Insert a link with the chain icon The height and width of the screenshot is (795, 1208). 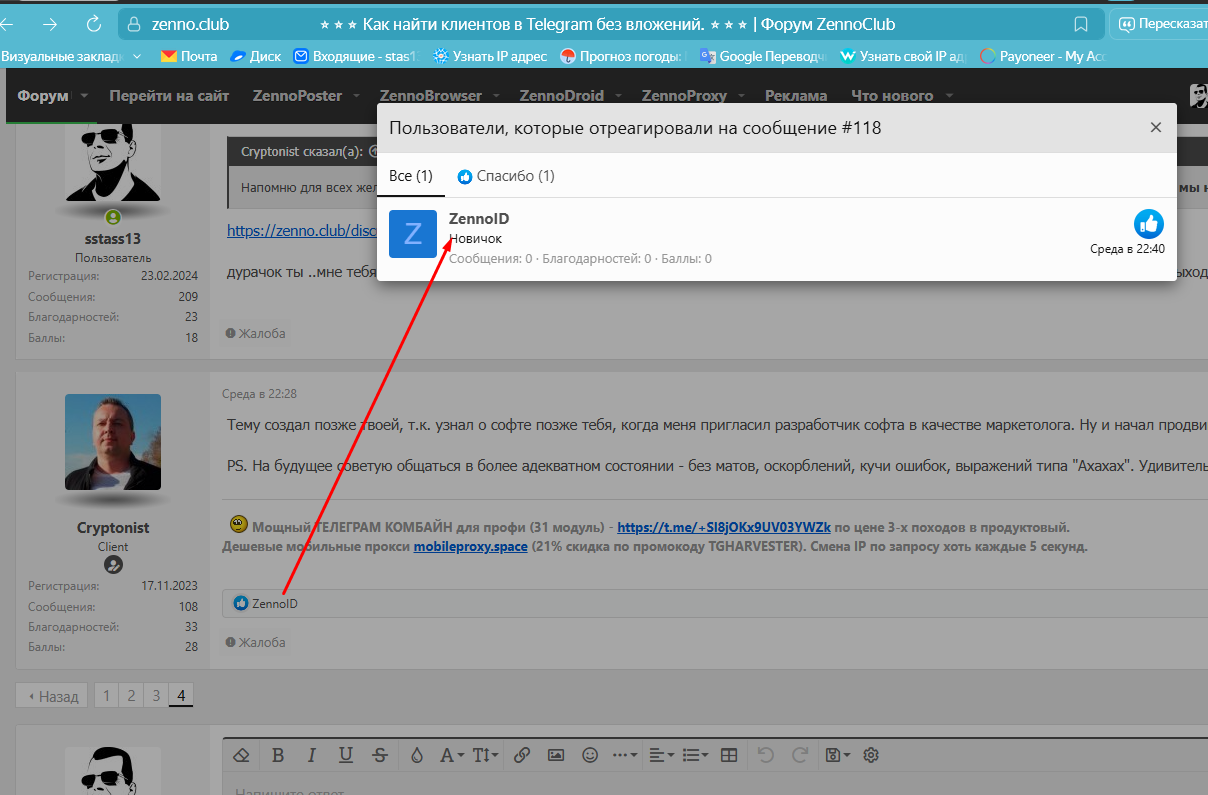(x=521, y=755)
